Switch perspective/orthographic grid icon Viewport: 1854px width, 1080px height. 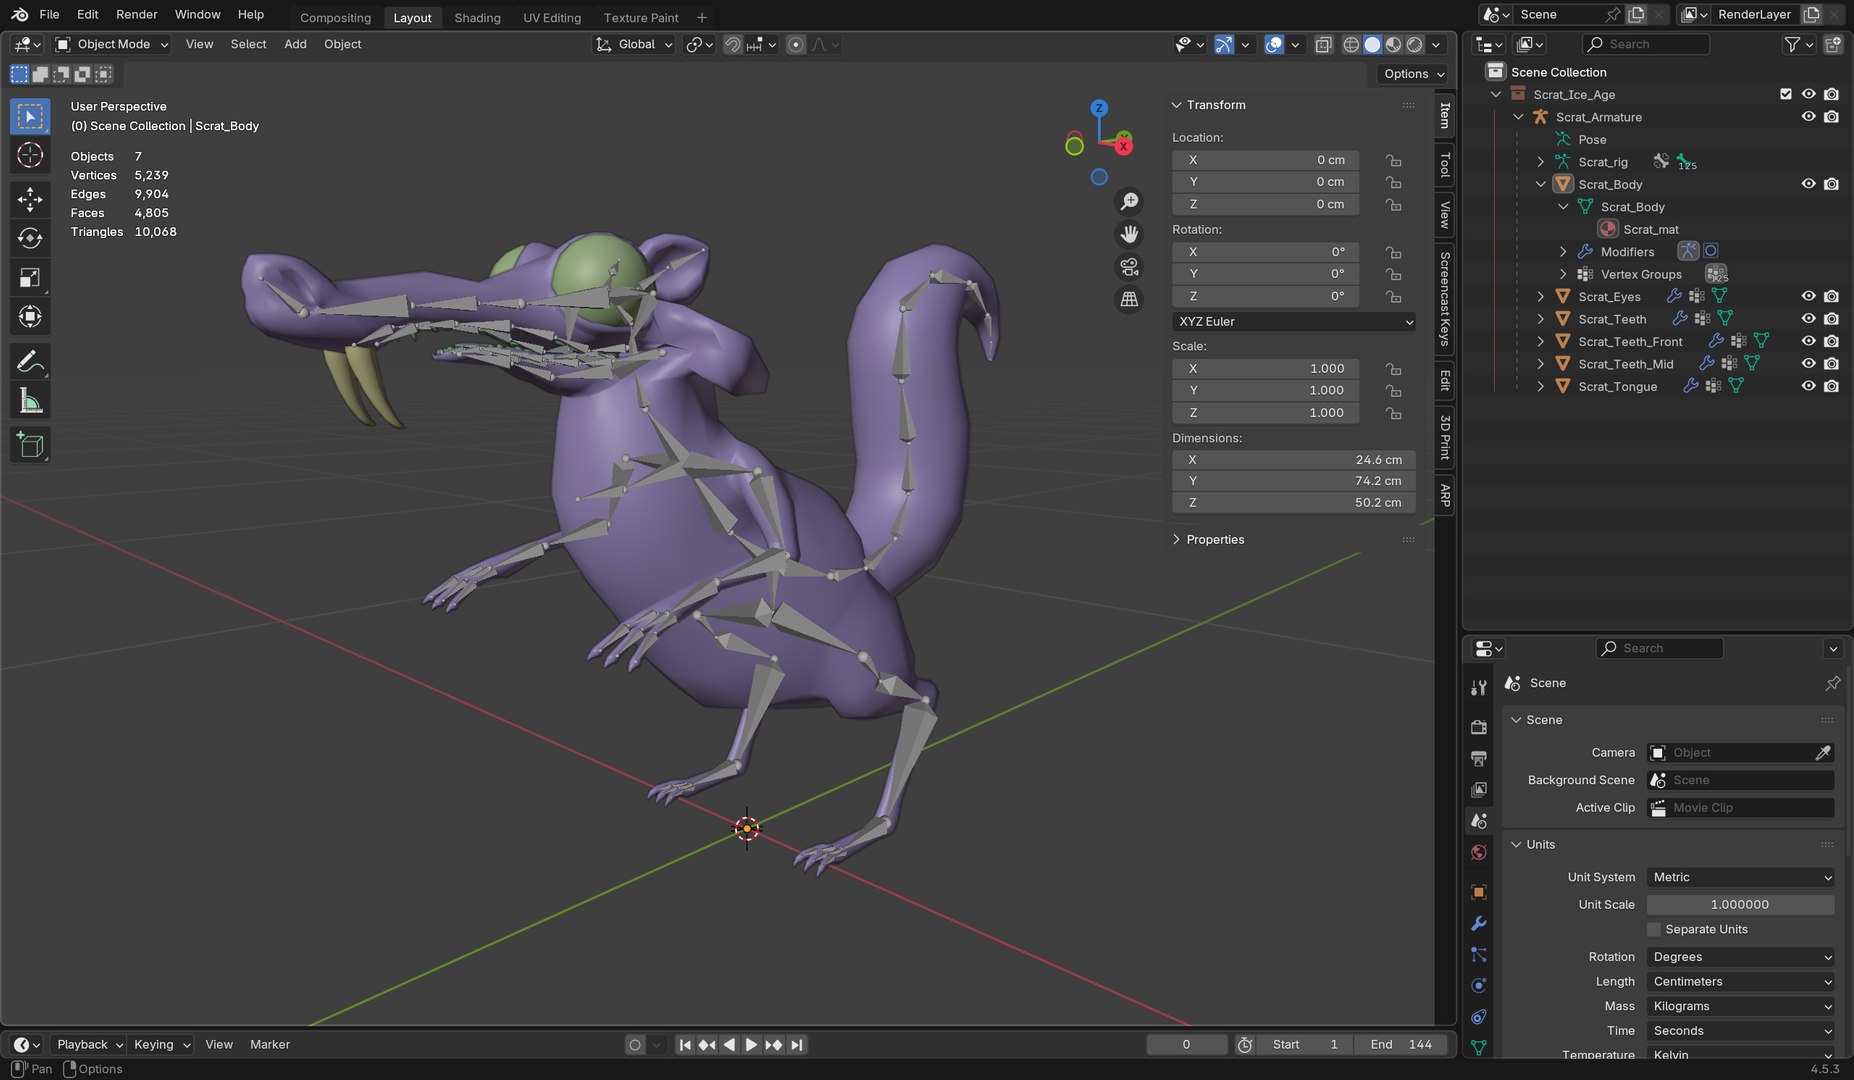point(1129,299)
